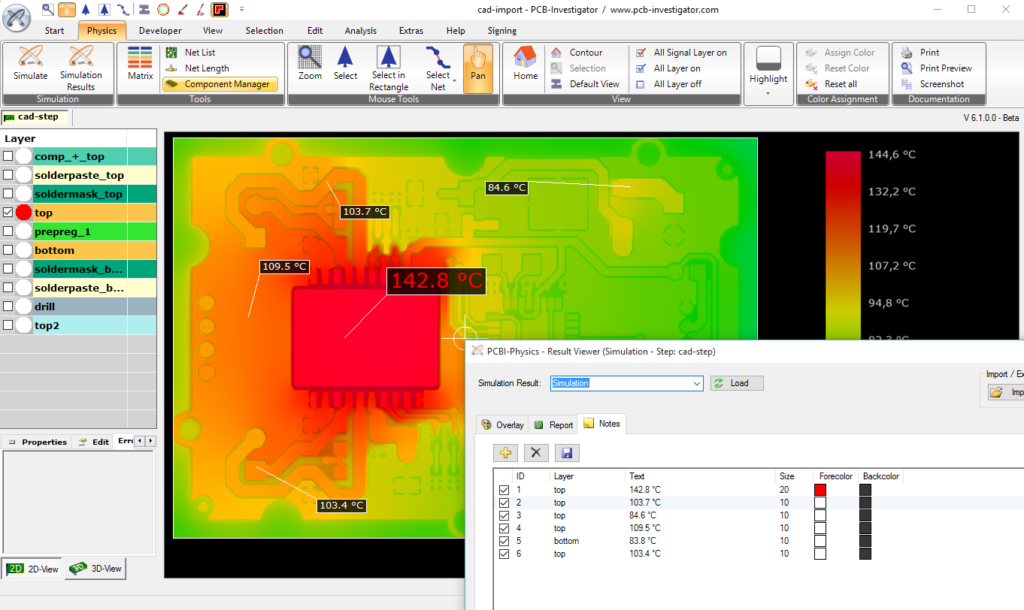Click the net path icon in quick access toolbar
Screen dimensions: 1024x610
click(x=123, y=9)
